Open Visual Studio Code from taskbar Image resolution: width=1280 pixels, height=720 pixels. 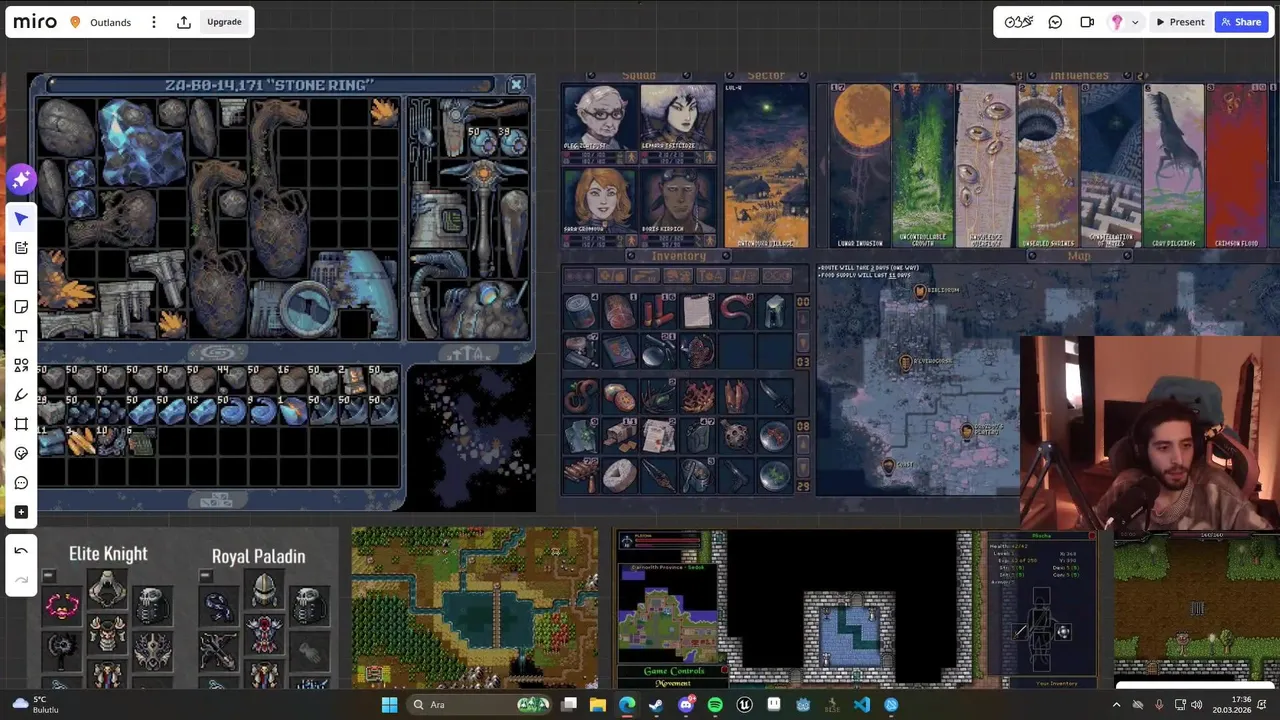click(862, 705)
